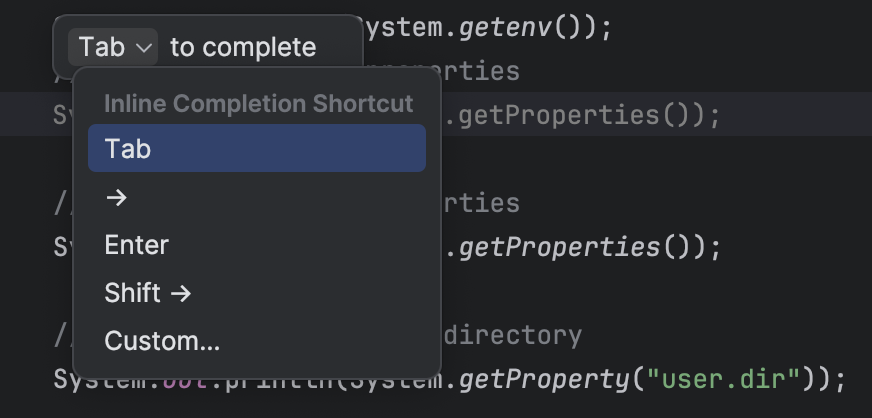Open the Custom... shortcut option
The image size is (872, 418).
click(x=162, y=341)
